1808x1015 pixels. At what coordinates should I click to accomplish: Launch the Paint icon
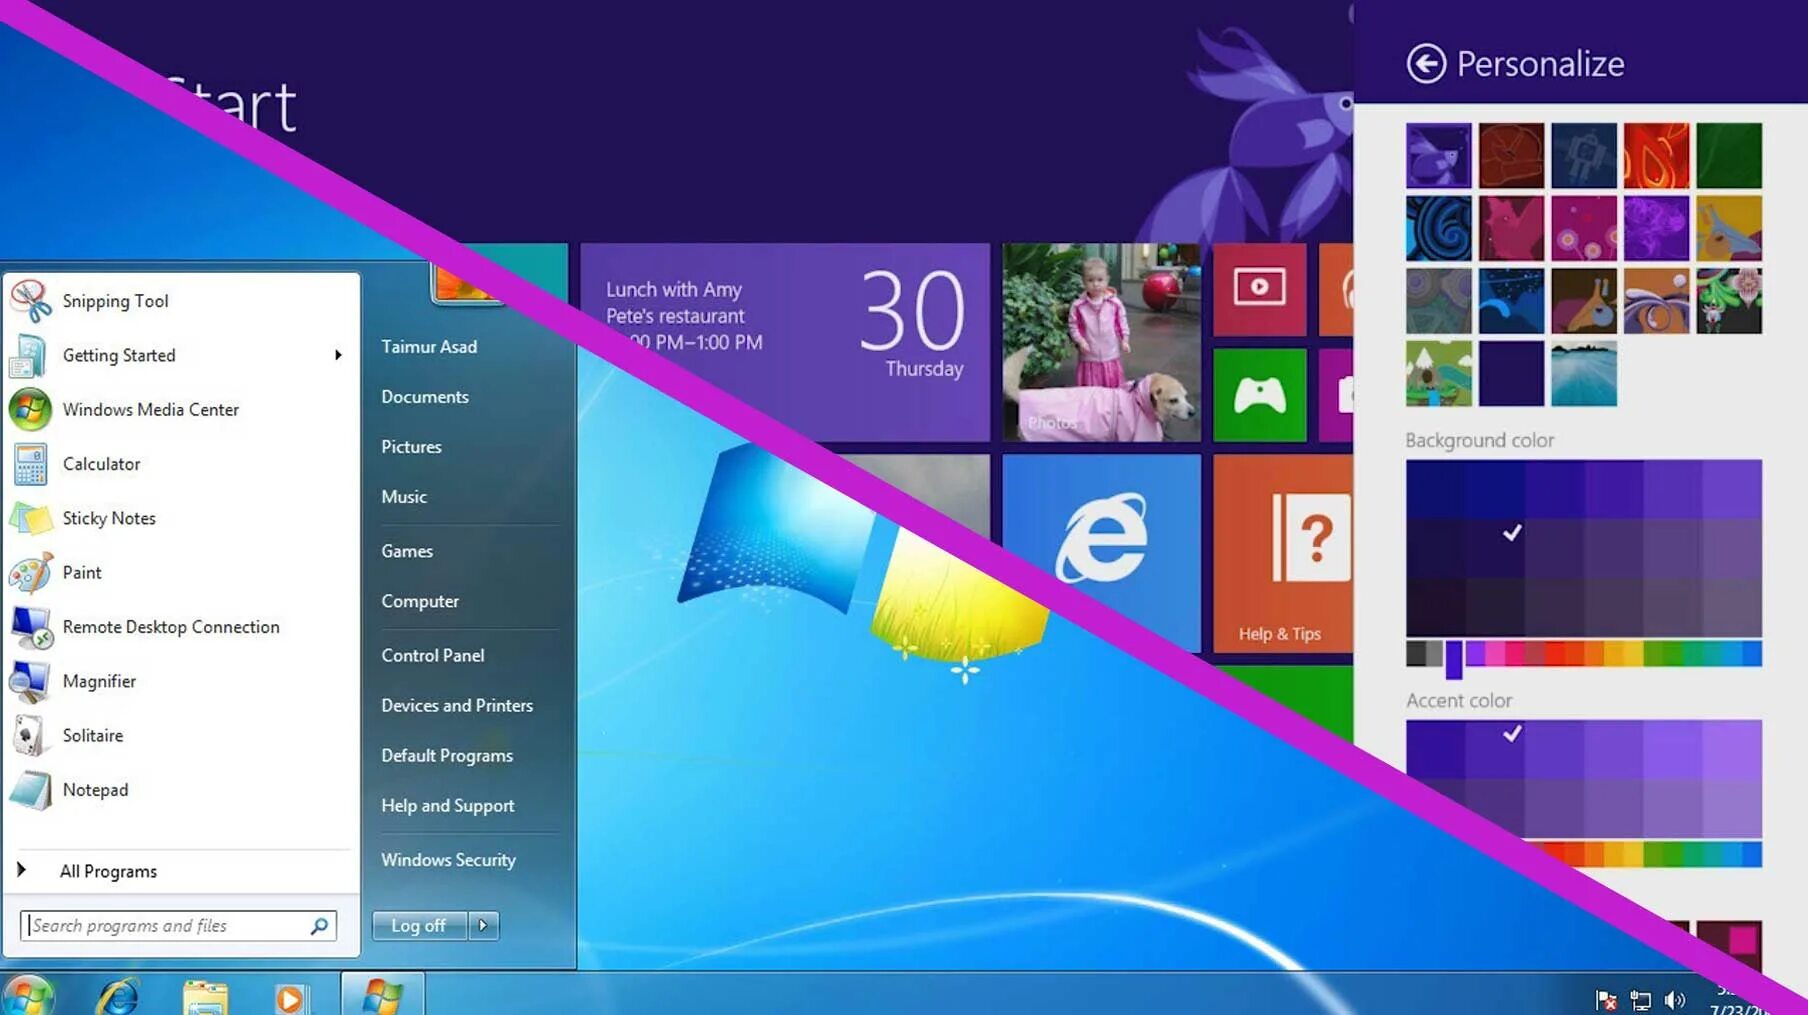(x=30, y=573)
